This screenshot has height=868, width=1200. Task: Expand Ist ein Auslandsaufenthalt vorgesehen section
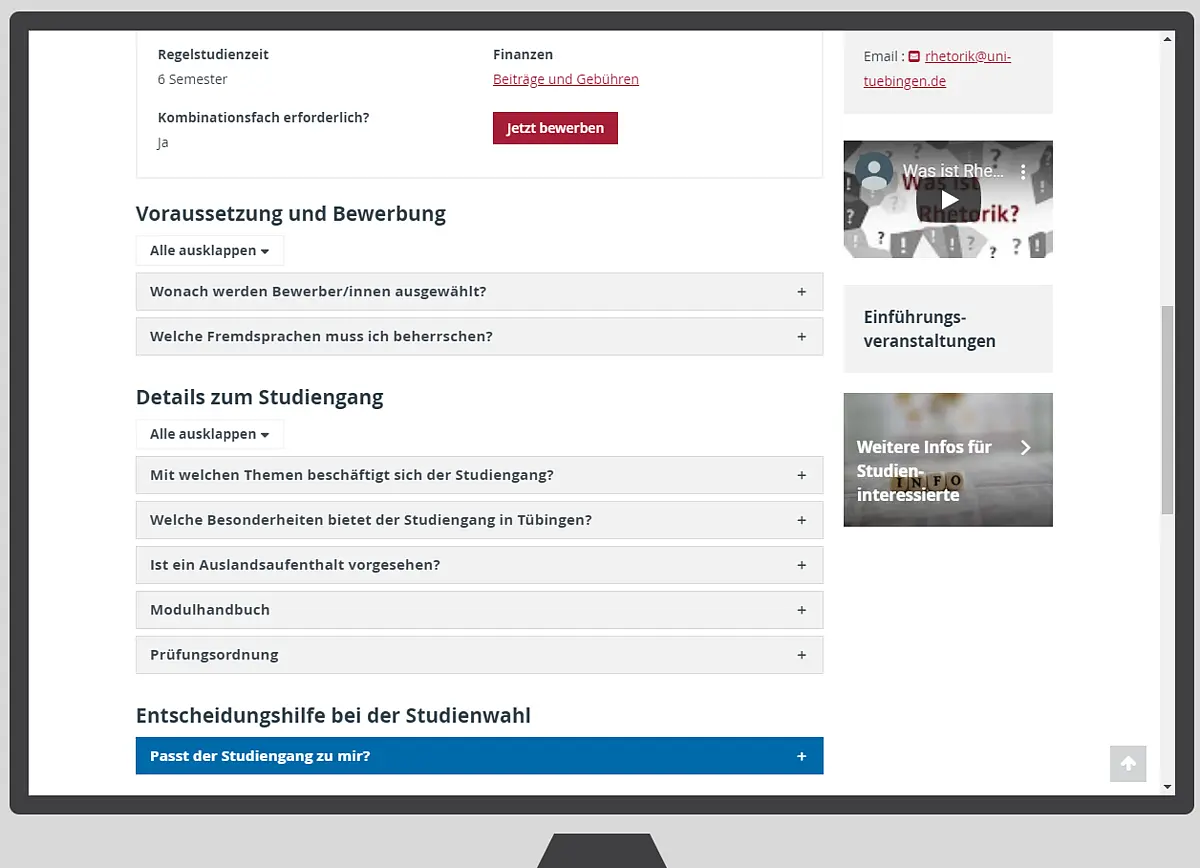click(479, 565)
